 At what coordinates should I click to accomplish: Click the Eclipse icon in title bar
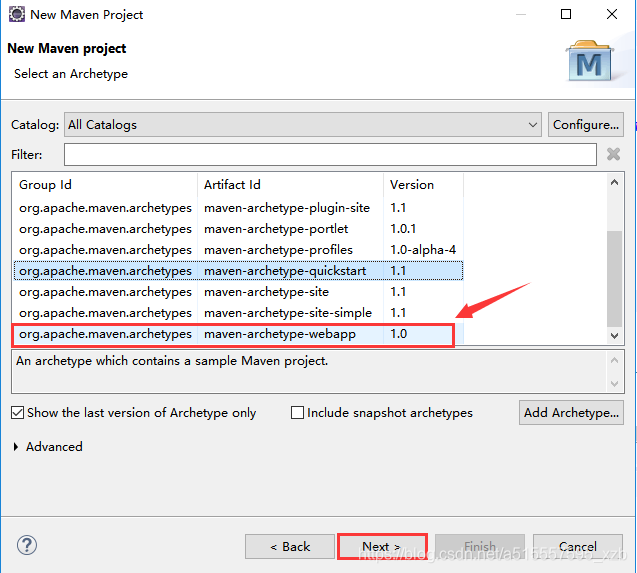[17, 14]
